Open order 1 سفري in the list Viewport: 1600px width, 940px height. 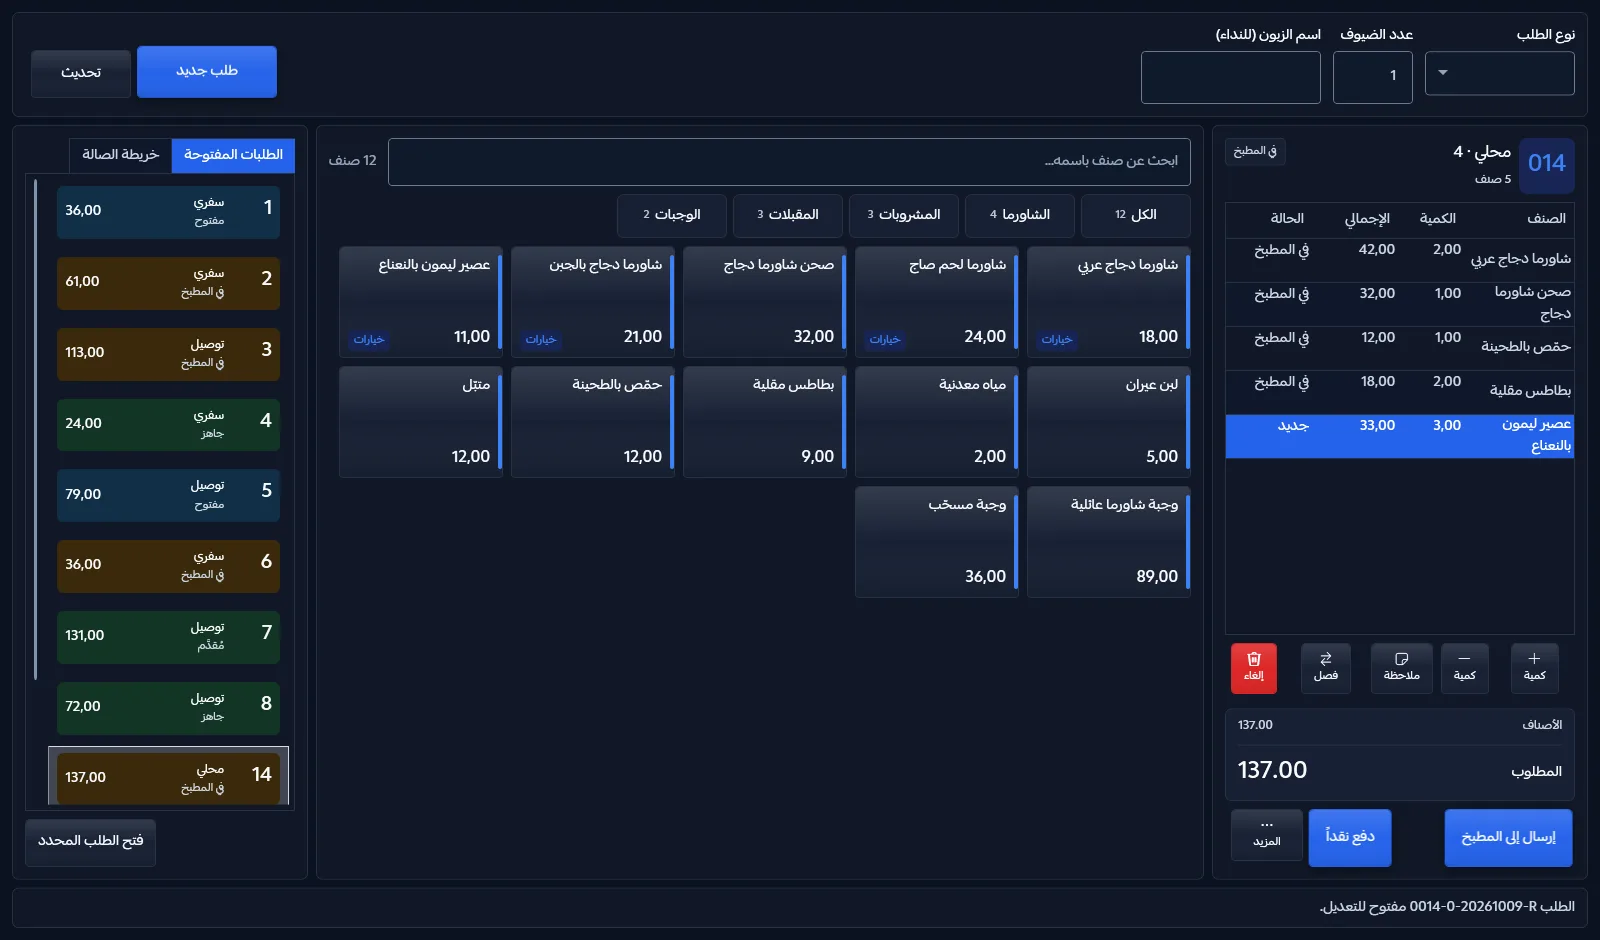point(168,212)
